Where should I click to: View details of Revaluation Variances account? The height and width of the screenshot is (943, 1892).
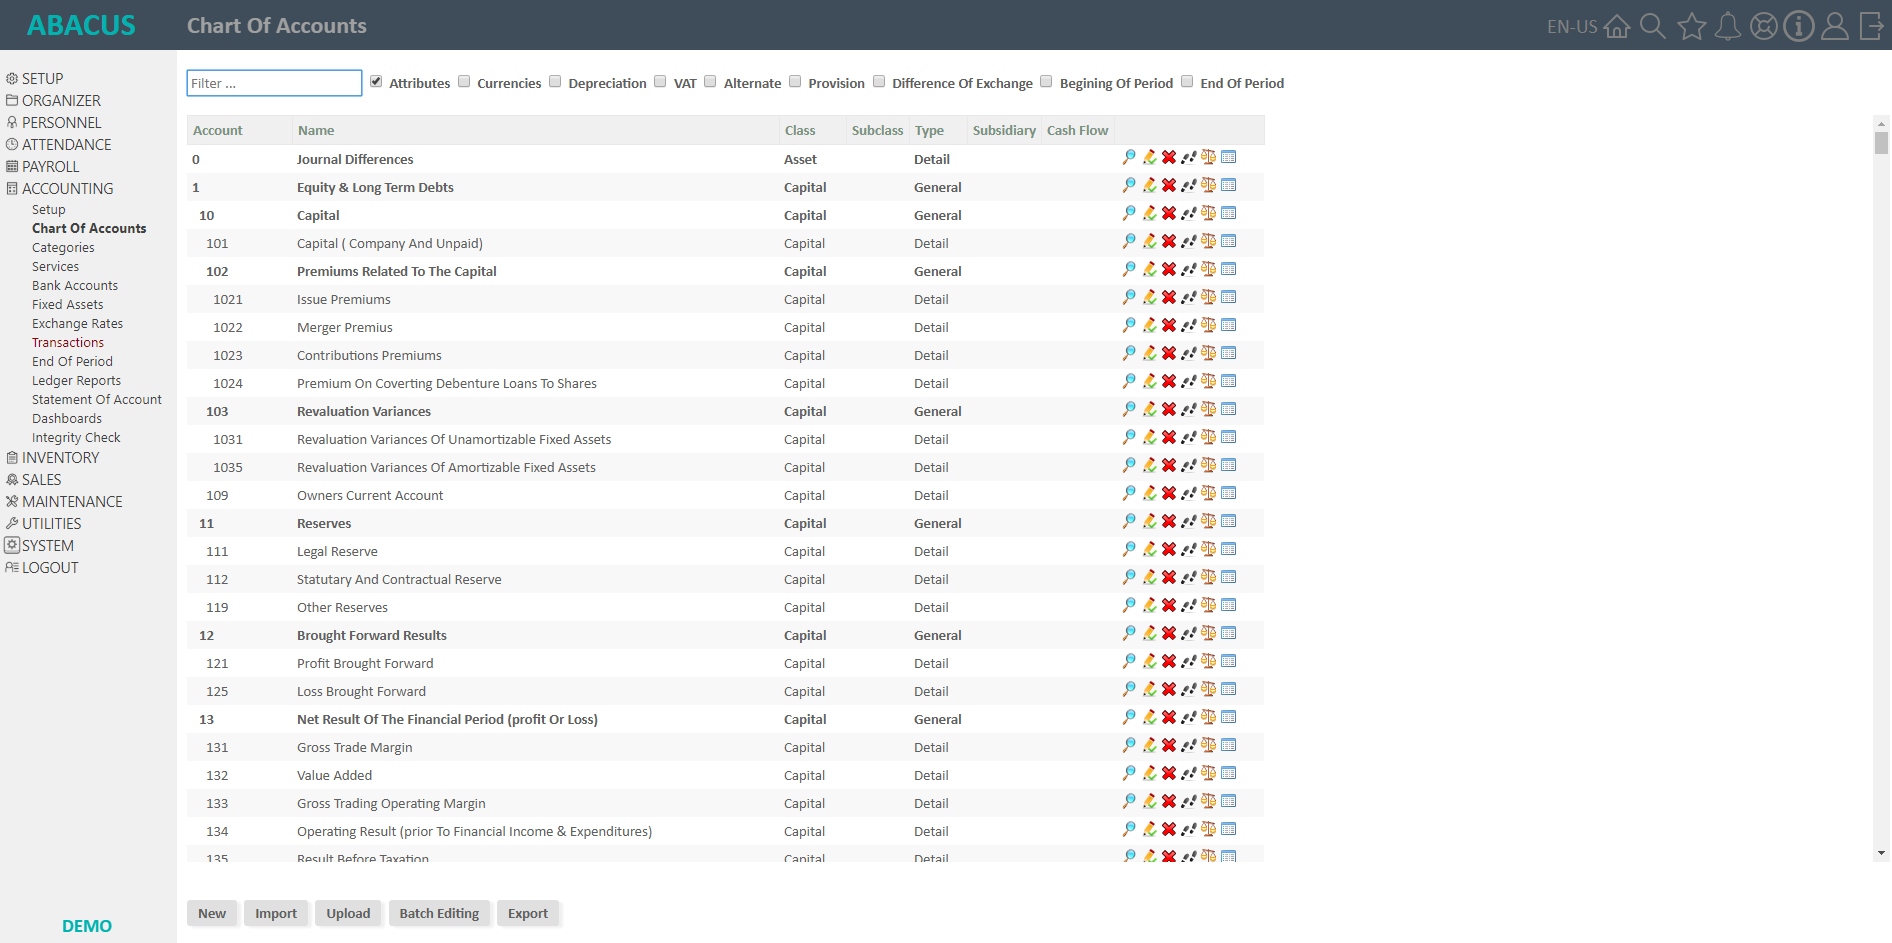pos(1129,410)
